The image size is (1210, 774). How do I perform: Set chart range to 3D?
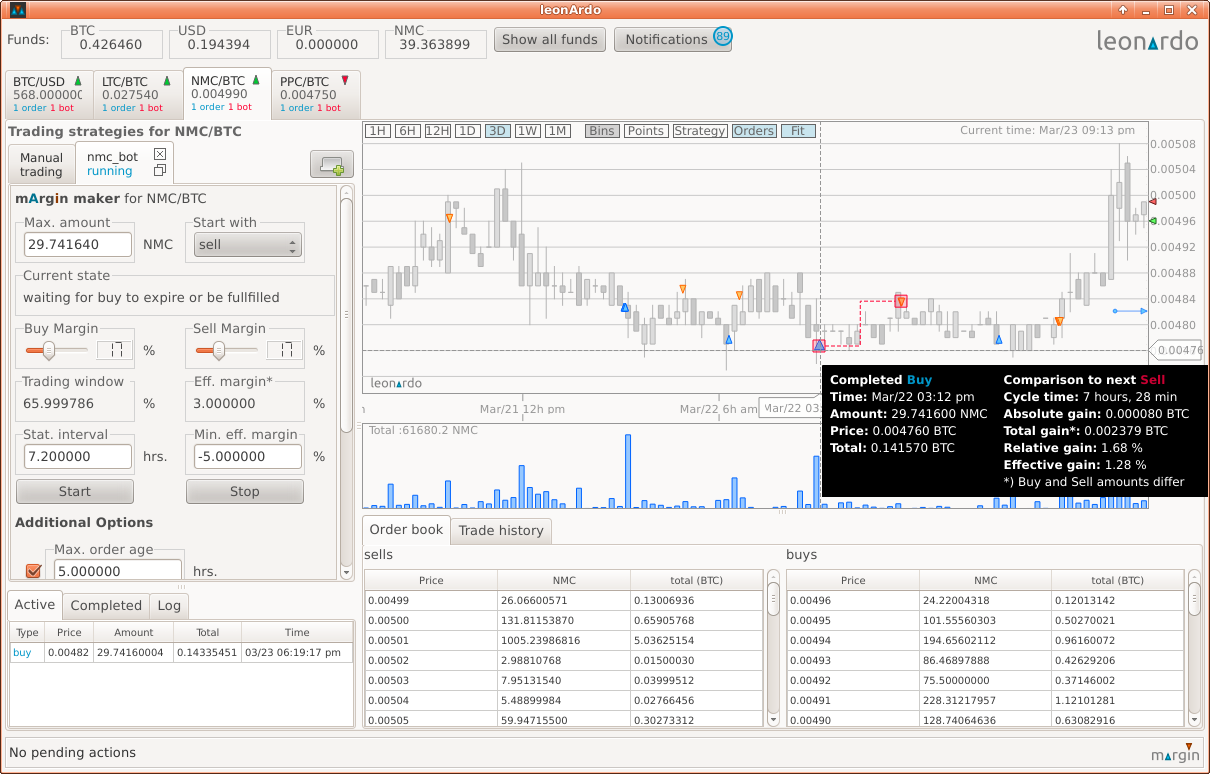click(x=498, y=131)
